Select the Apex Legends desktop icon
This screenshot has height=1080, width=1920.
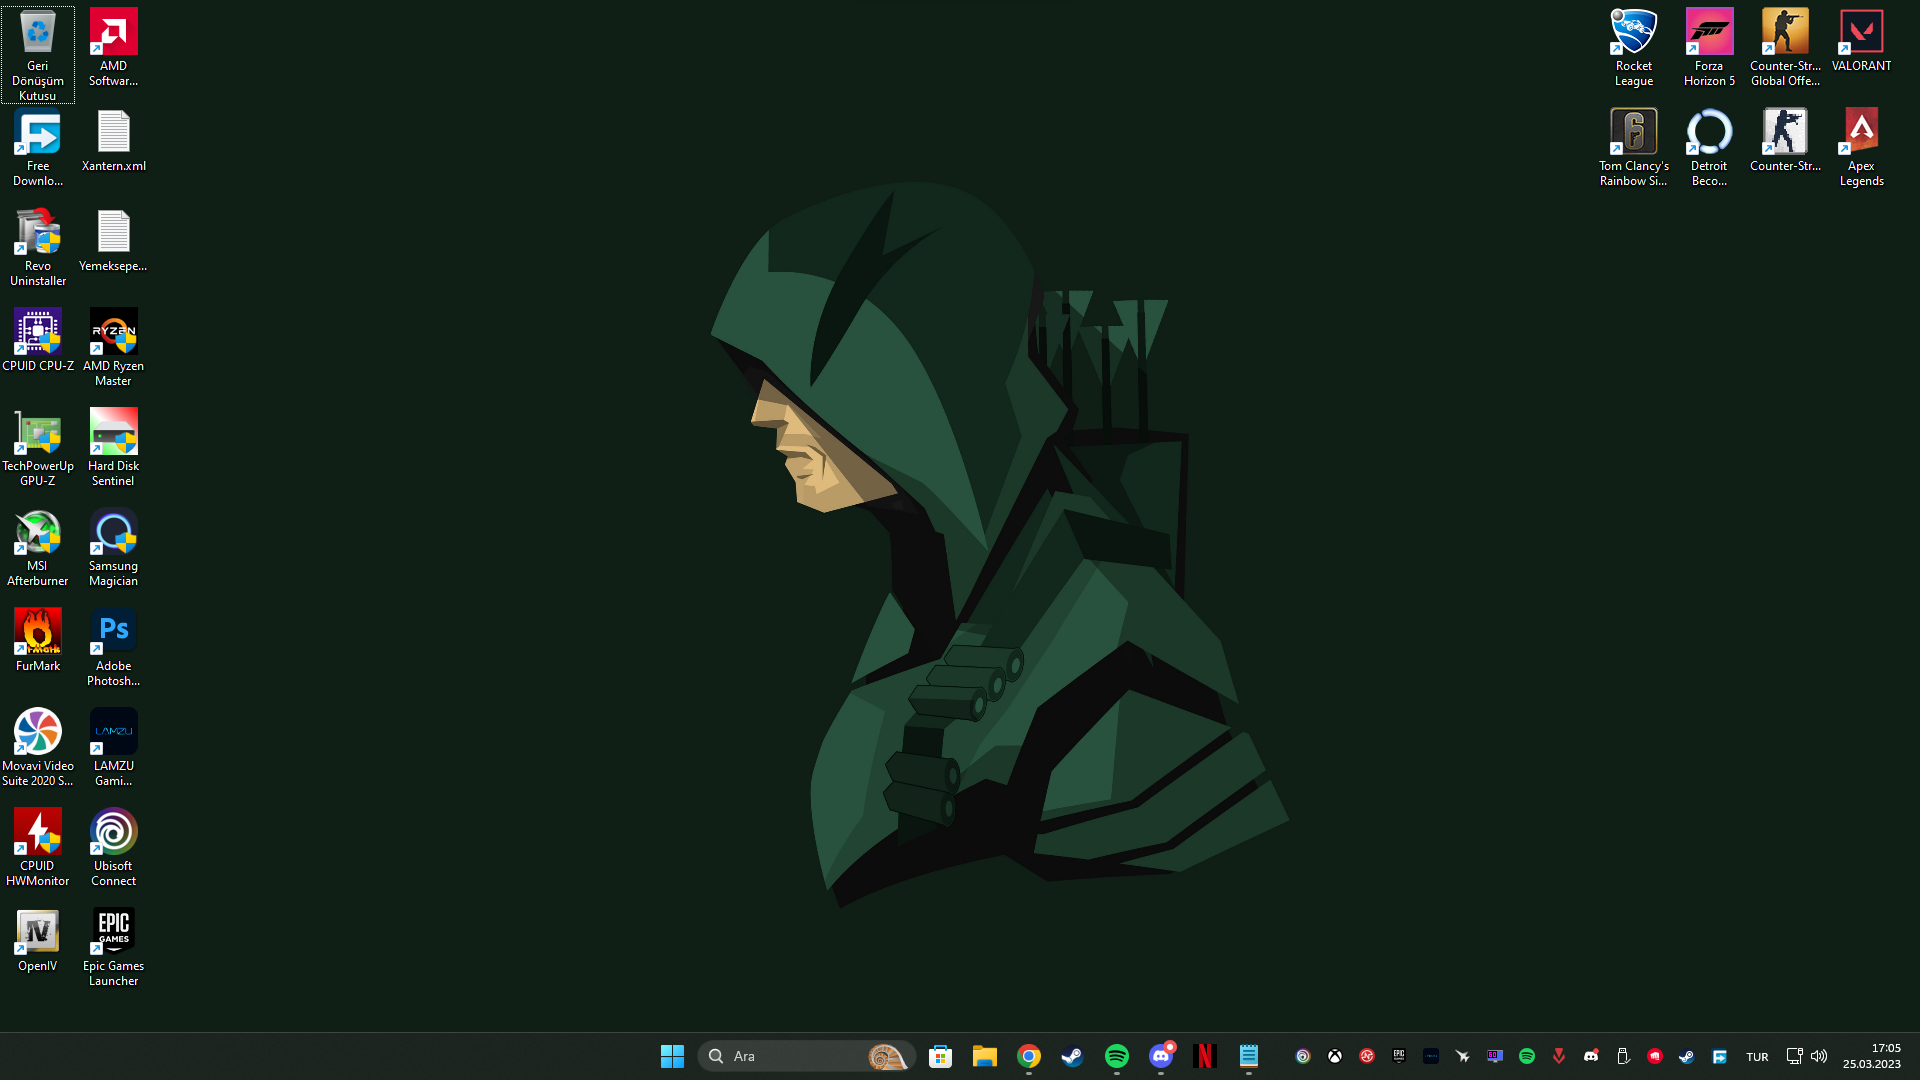click(x=1861, y=146)
